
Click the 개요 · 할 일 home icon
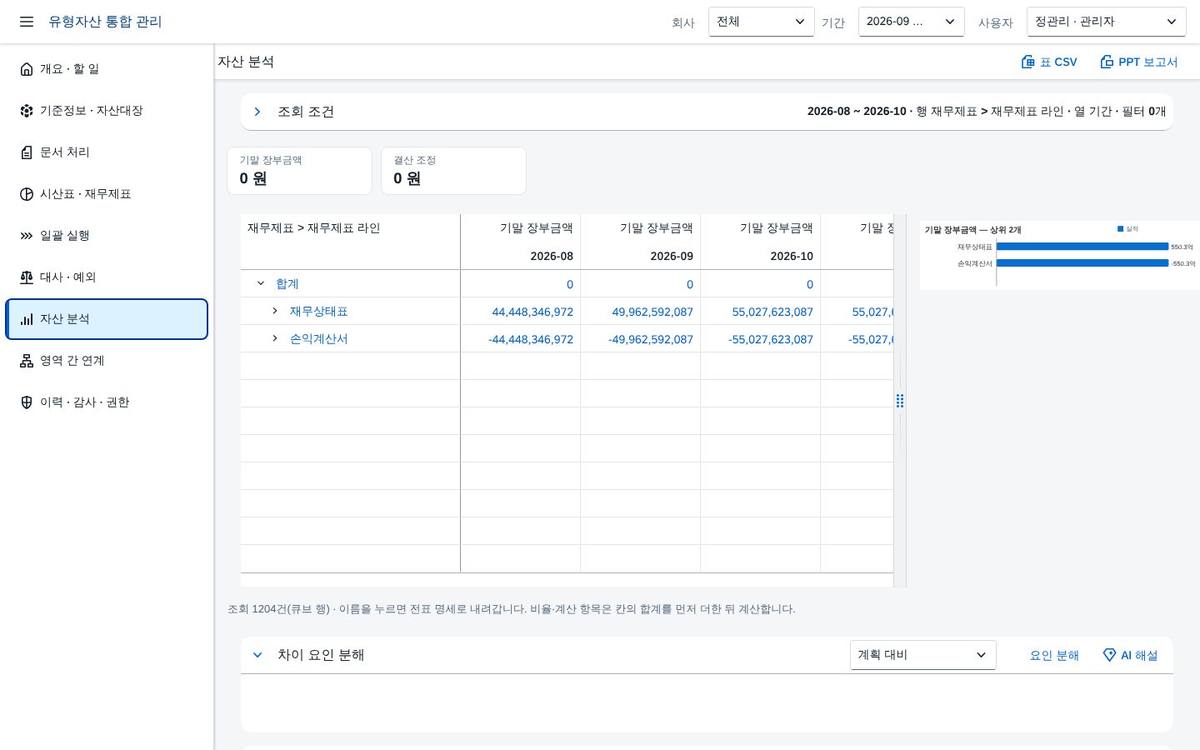point(26,69)
